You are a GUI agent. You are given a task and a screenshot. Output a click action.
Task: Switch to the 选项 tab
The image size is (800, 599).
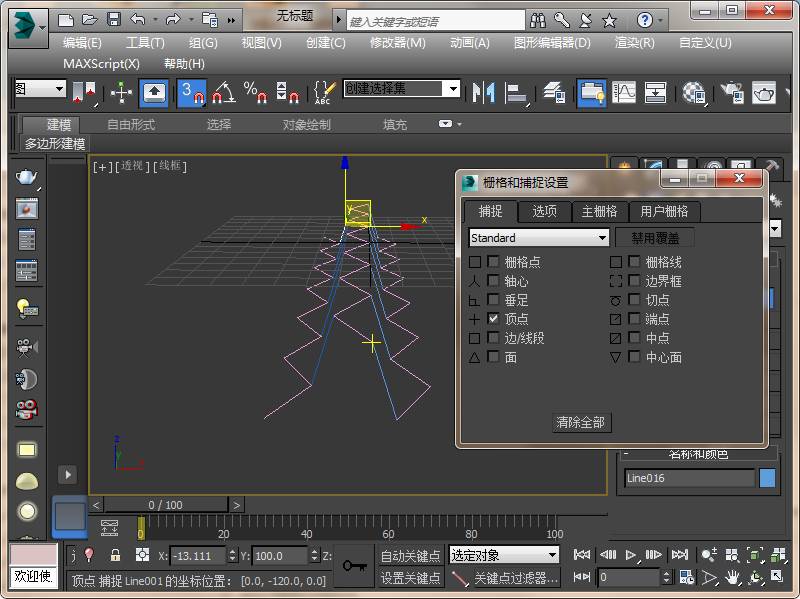[x=544, y=211]
